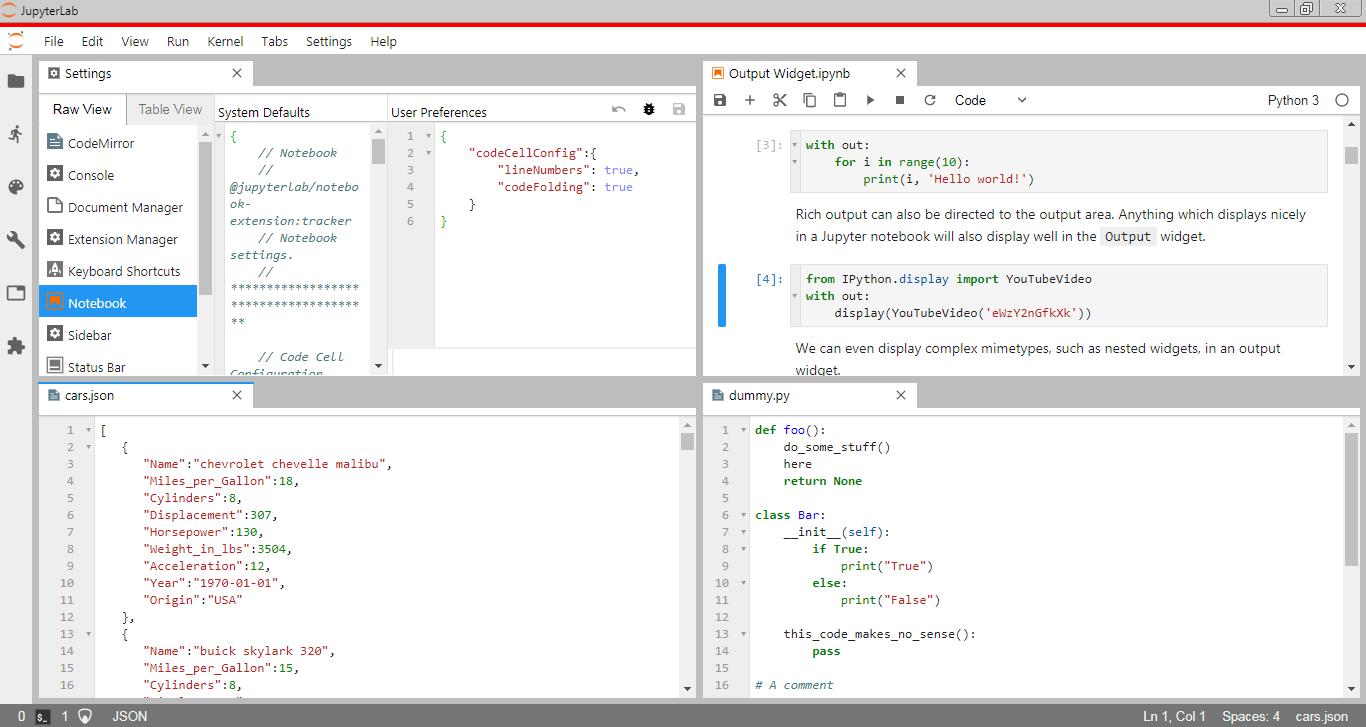Click the settings plugin list scrollbar
This screenshot has width=1366, height=727.
click(x=205, y=218)
